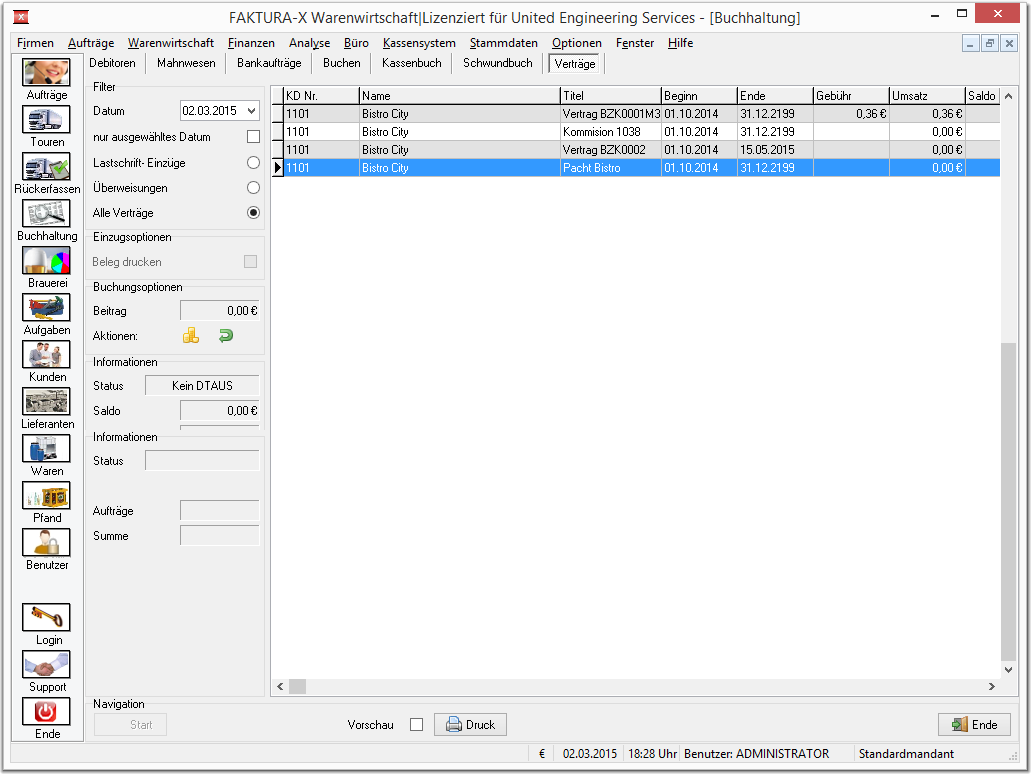
Task: Select Lastschrift-Einzüge radio button
Action: point(253,162)
